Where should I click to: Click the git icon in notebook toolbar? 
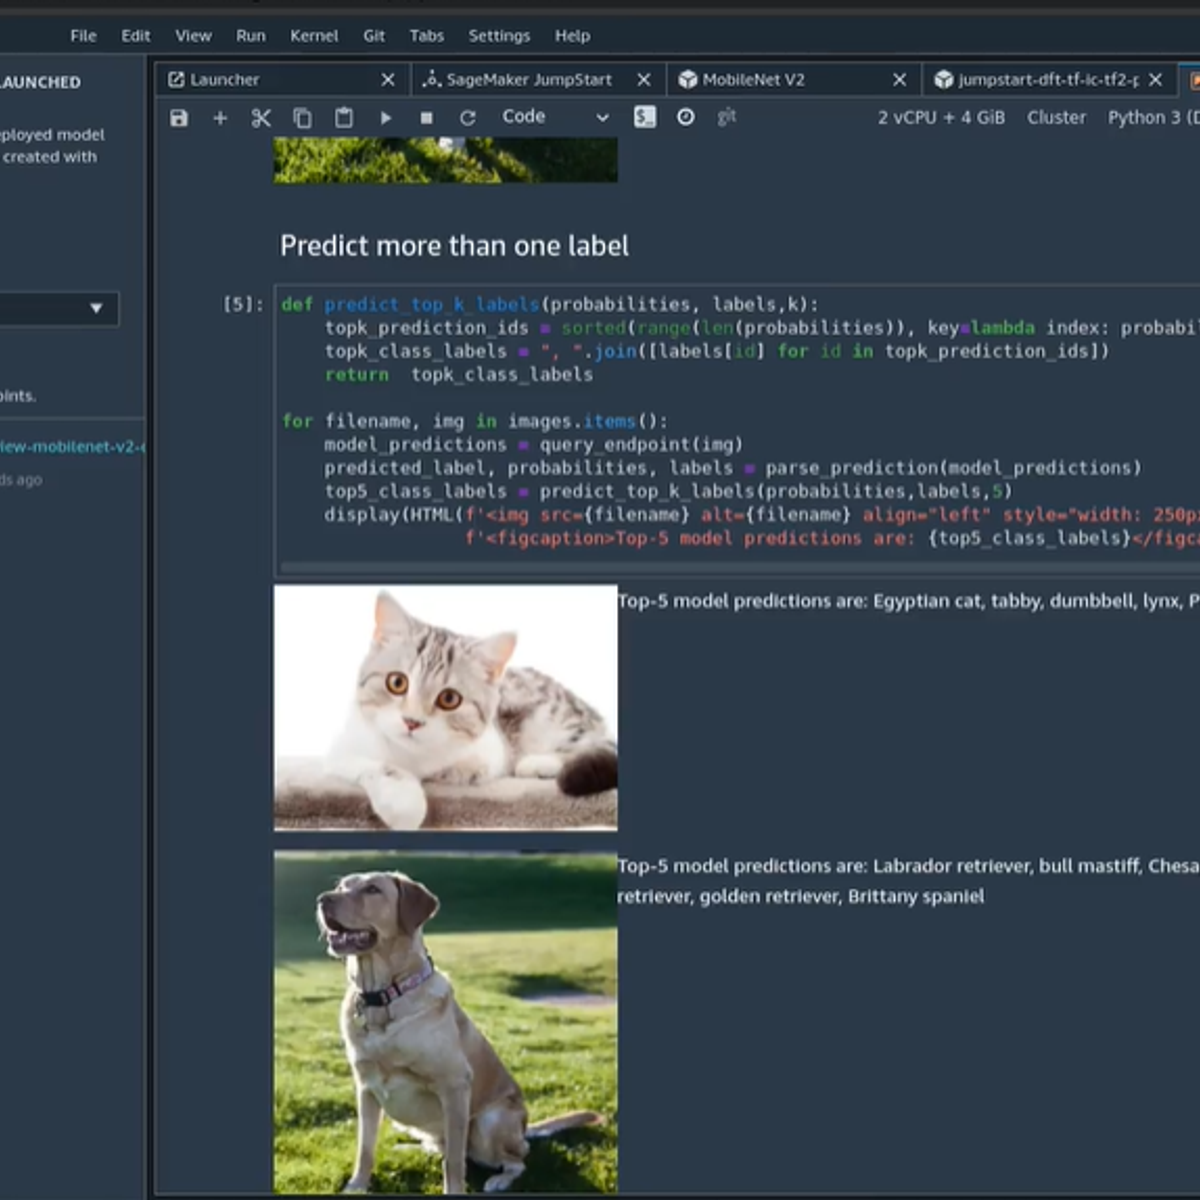[727, 117]
